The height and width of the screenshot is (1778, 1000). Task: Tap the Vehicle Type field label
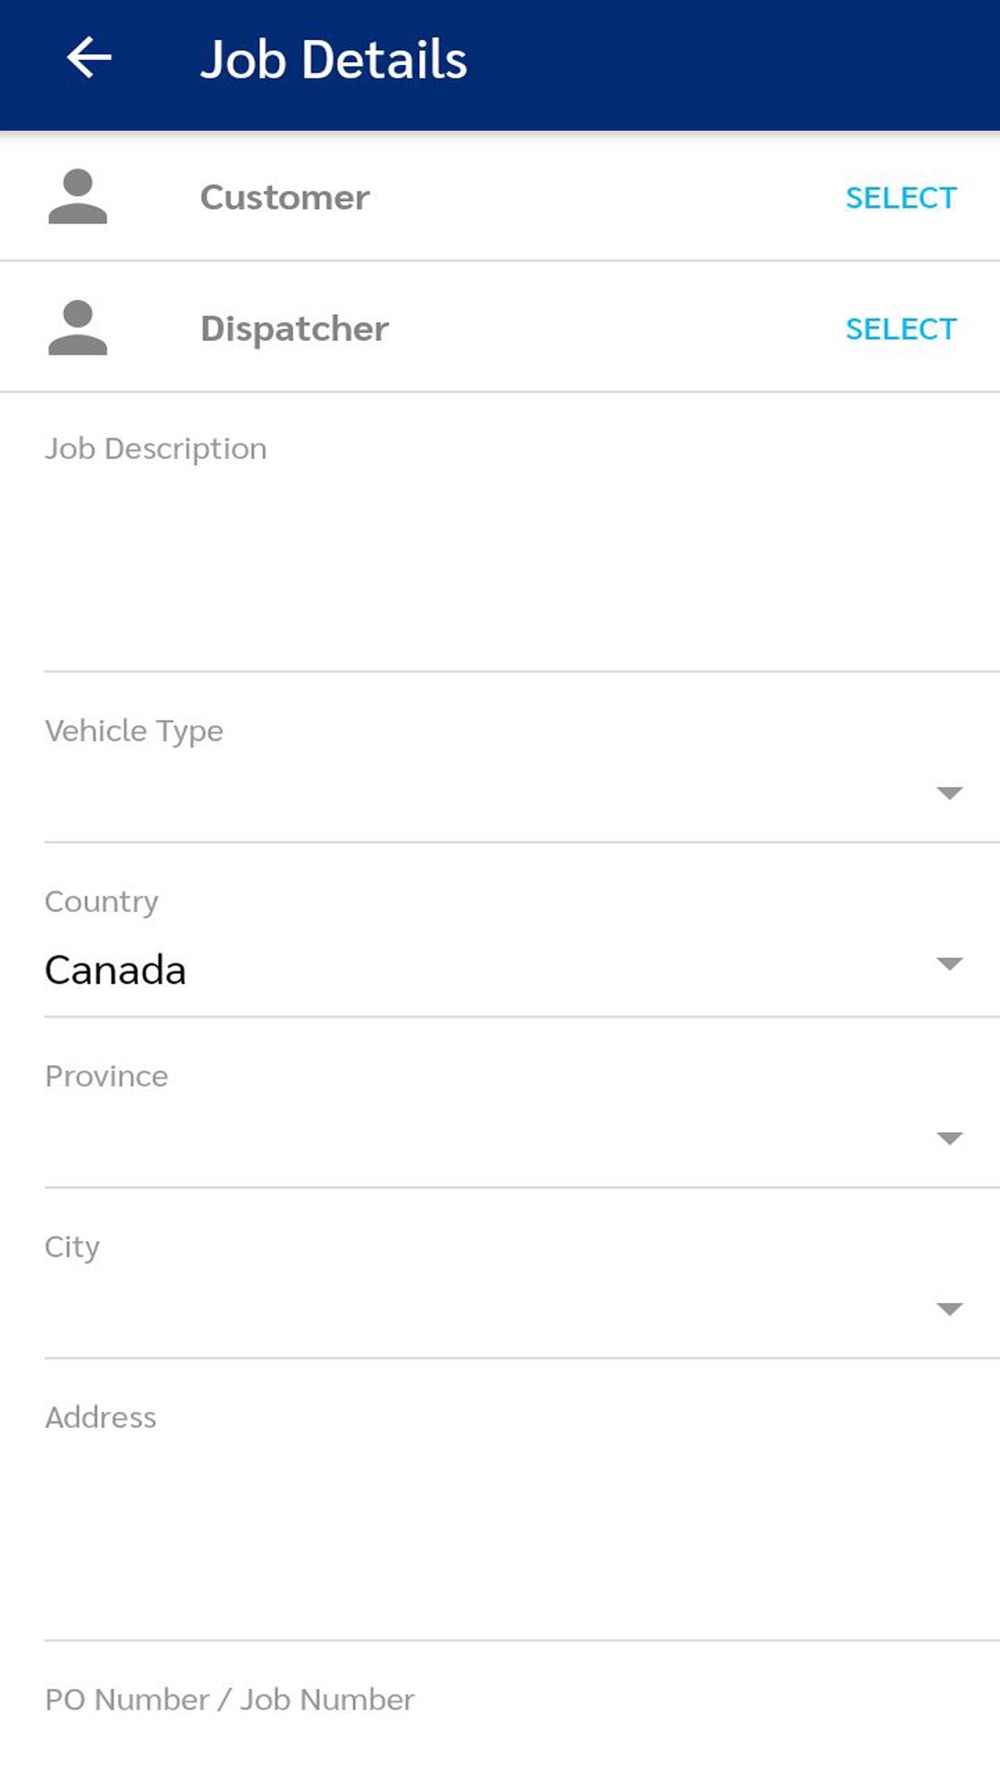point(134,731)
